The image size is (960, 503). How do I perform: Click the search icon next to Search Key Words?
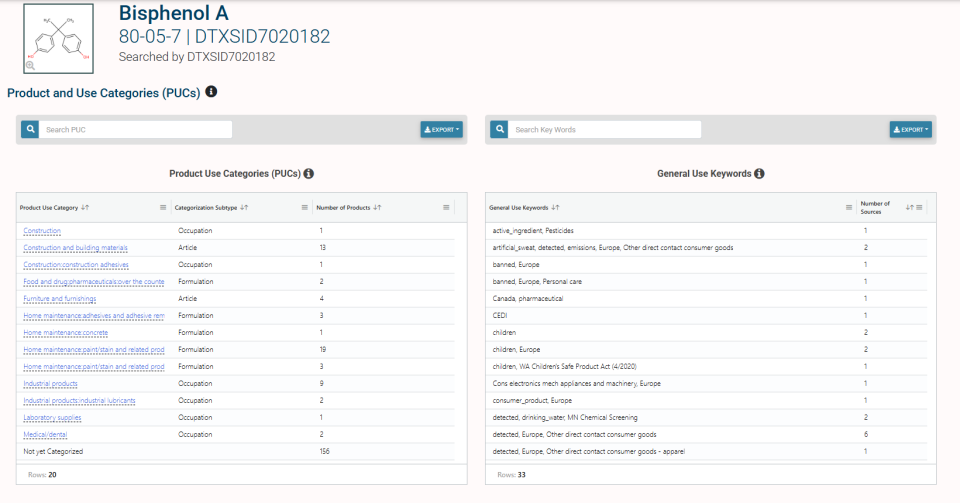pyautogui.click(x=500, y=129)
